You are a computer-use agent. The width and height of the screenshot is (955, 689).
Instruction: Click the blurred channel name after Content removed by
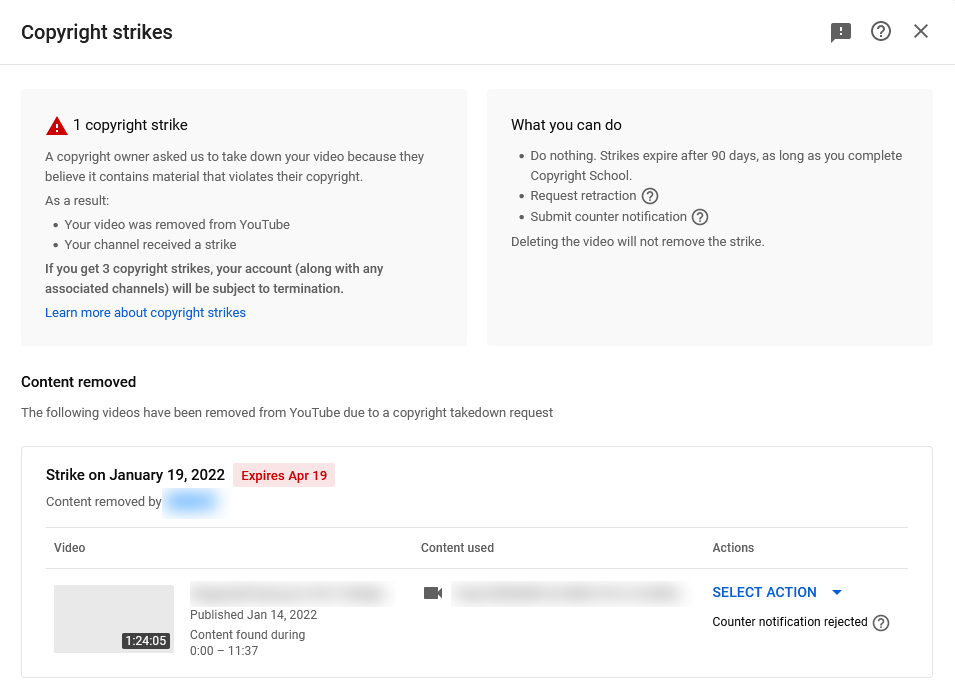click(191, 502)
